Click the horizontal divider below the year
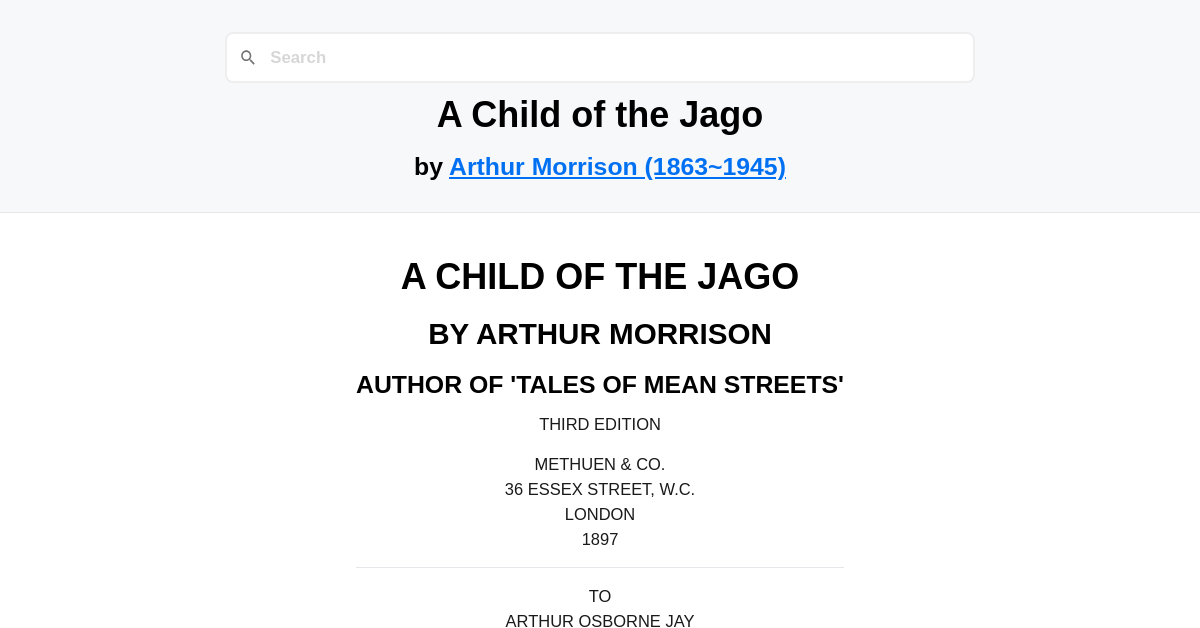Viewport: 1200px width, 628px height. coord(600,566)
